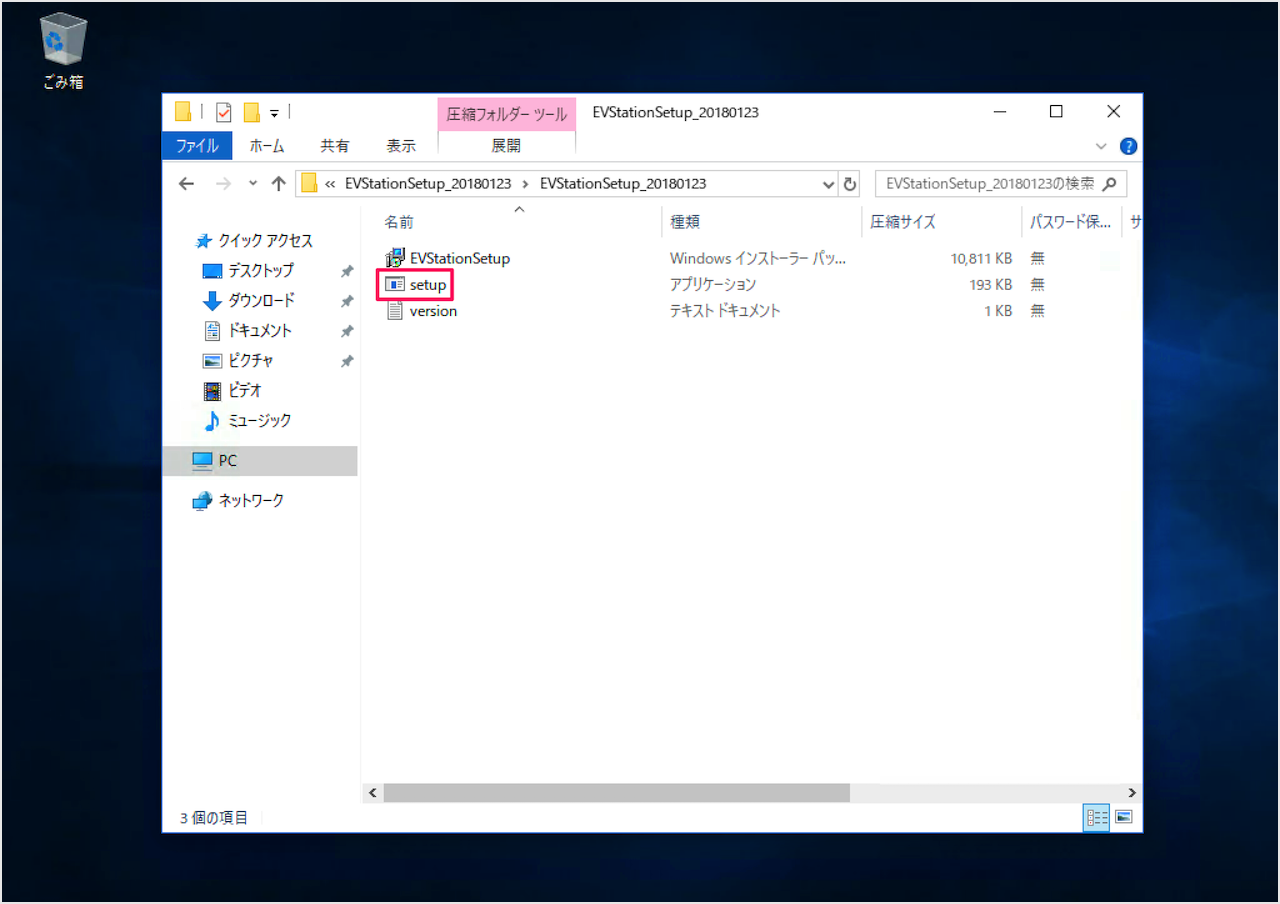The image size is (1280, 904).
Task: Expand the hidden breadcrumb path chevron «
Action: 330,184
